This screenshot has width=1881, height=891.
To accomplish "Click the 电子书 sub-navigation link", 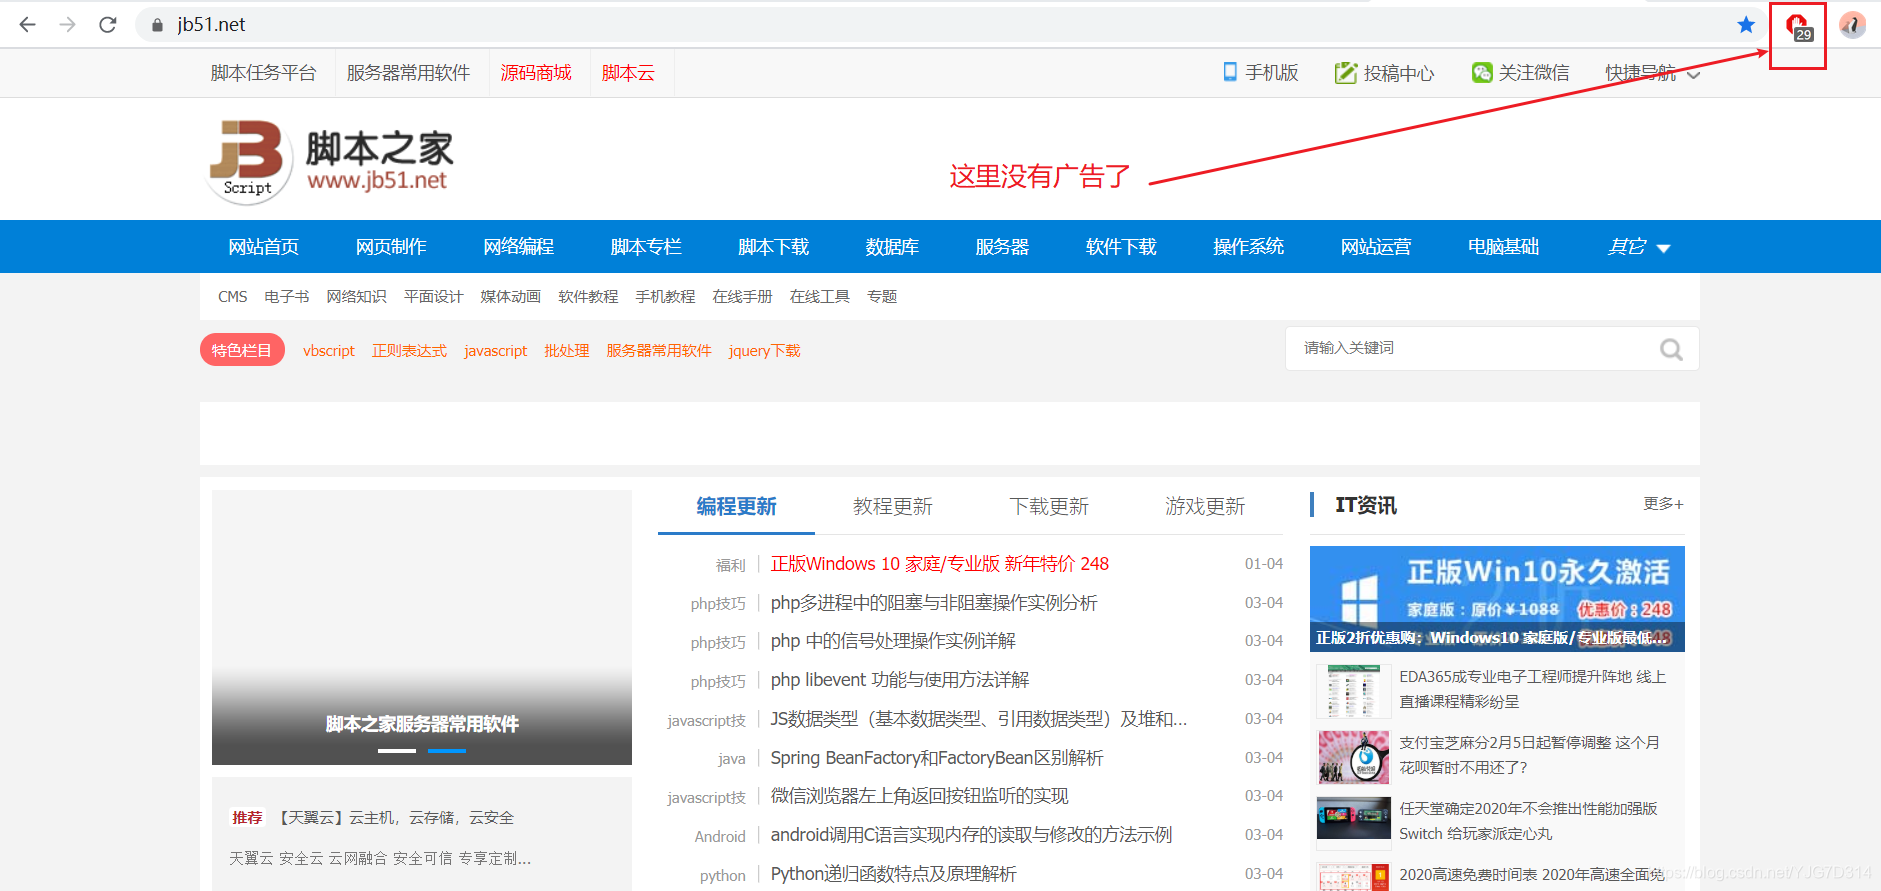I will pos(287,297).
